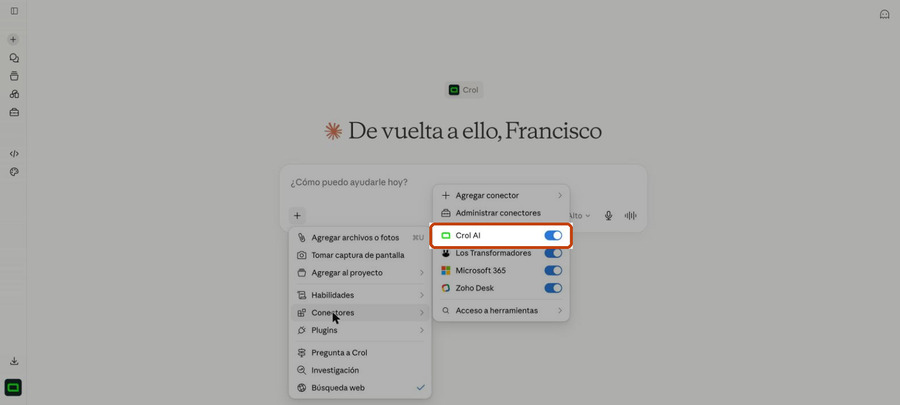The width and height of the screenshot is (900, 405).
Task: Click the Crol organization badge above greeting
Action: tap(463, 90)
